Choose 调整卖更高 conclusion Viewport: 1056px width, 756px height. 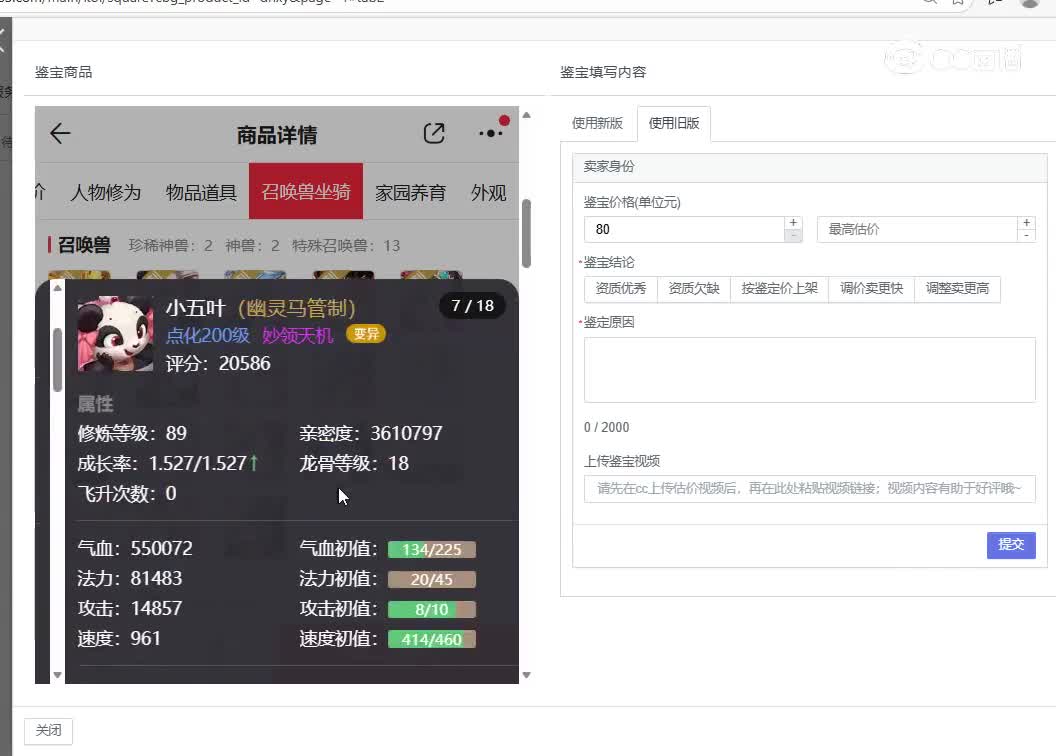pos(957,289)
